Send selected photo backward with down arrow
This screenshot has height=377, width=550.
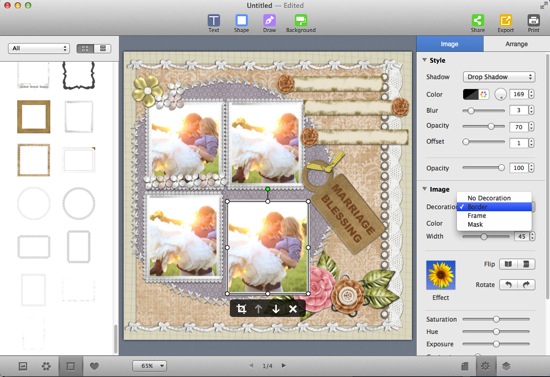276,309
